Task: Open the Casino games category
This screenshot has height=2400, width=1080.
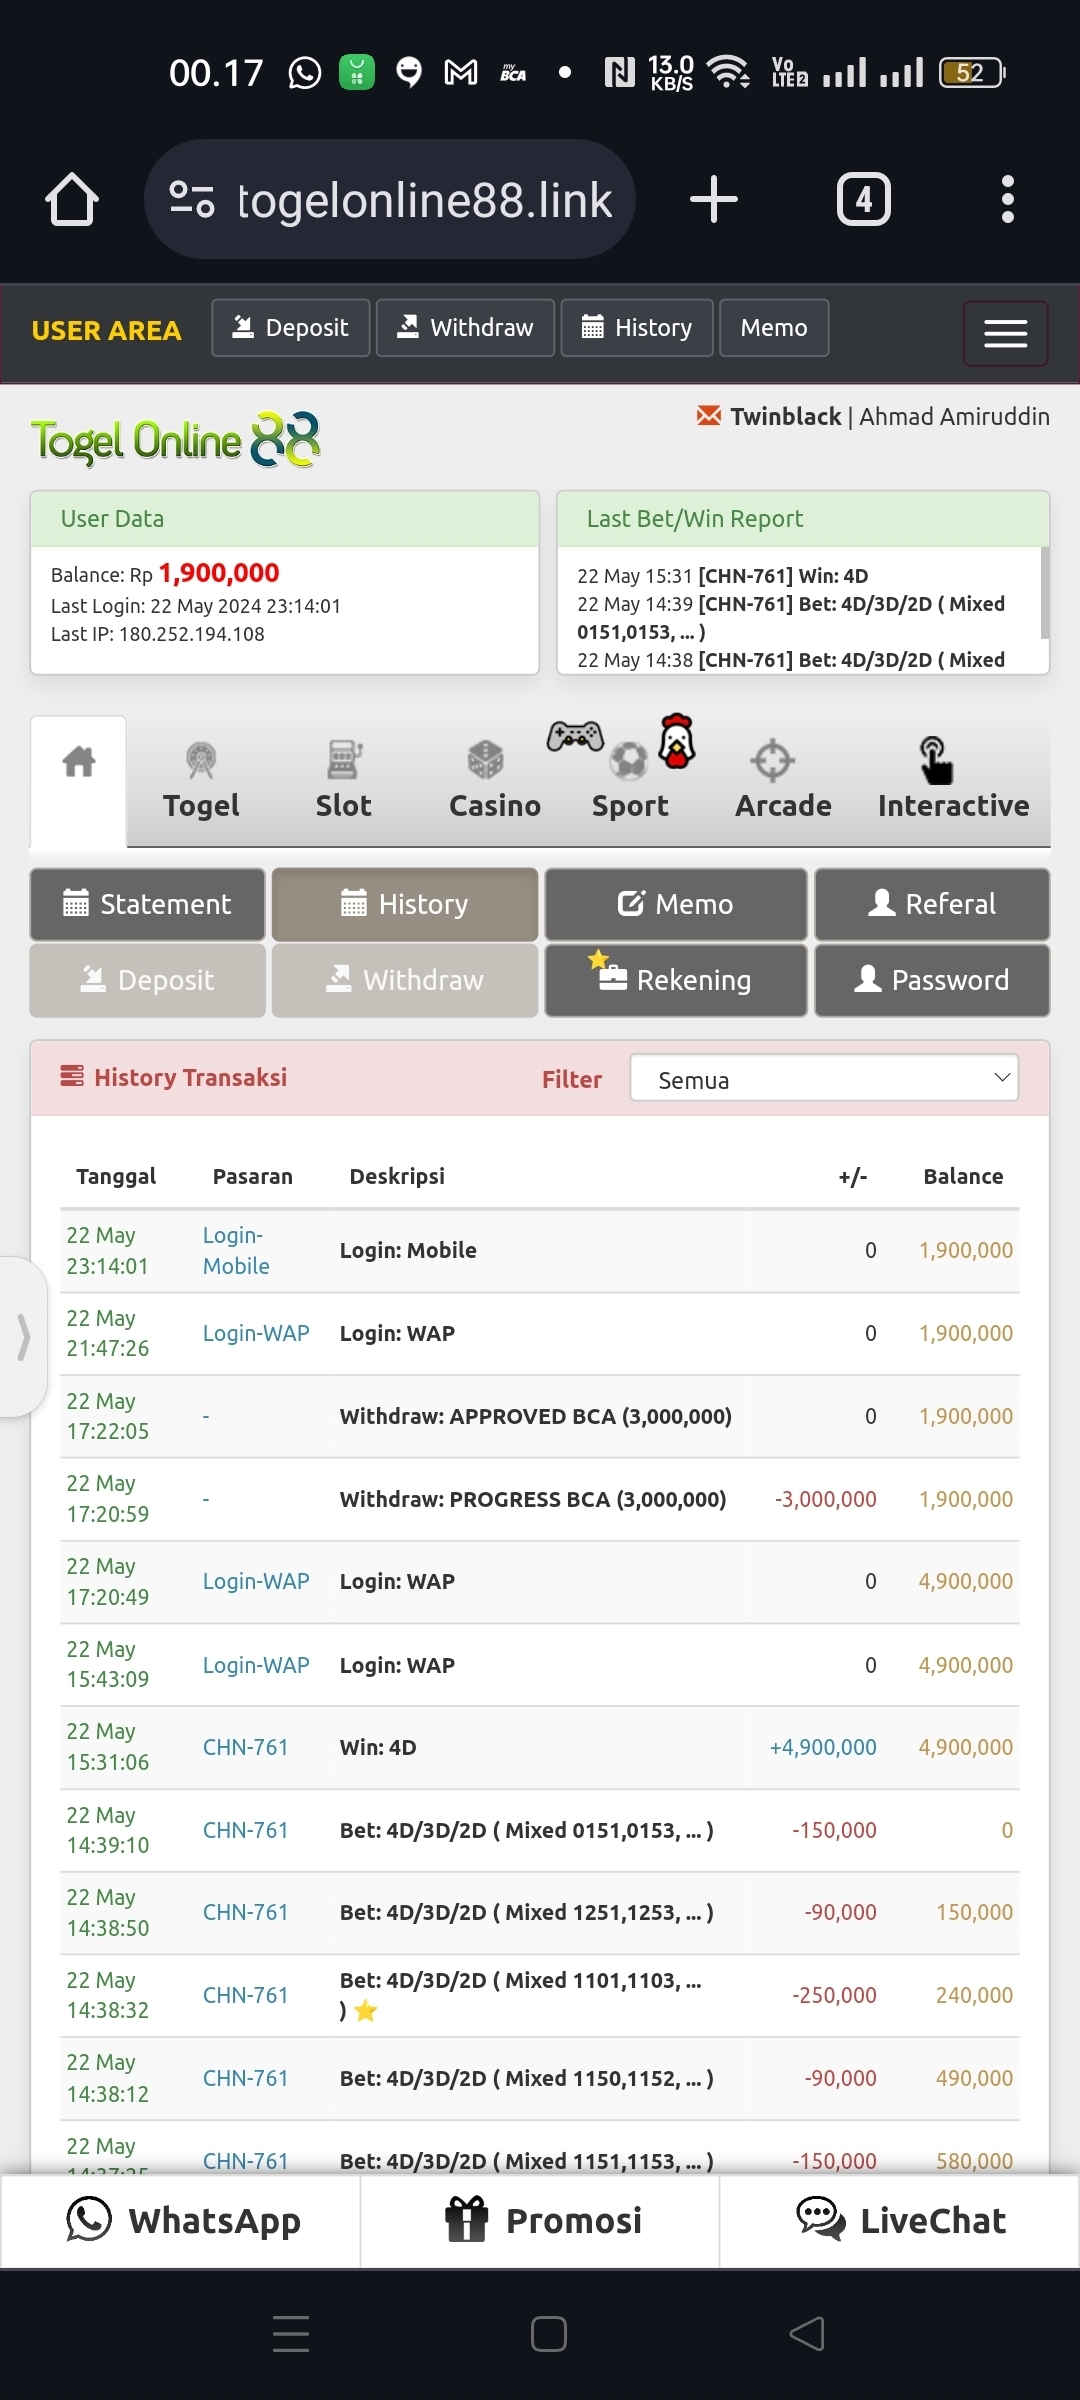Action: (494, 781)
